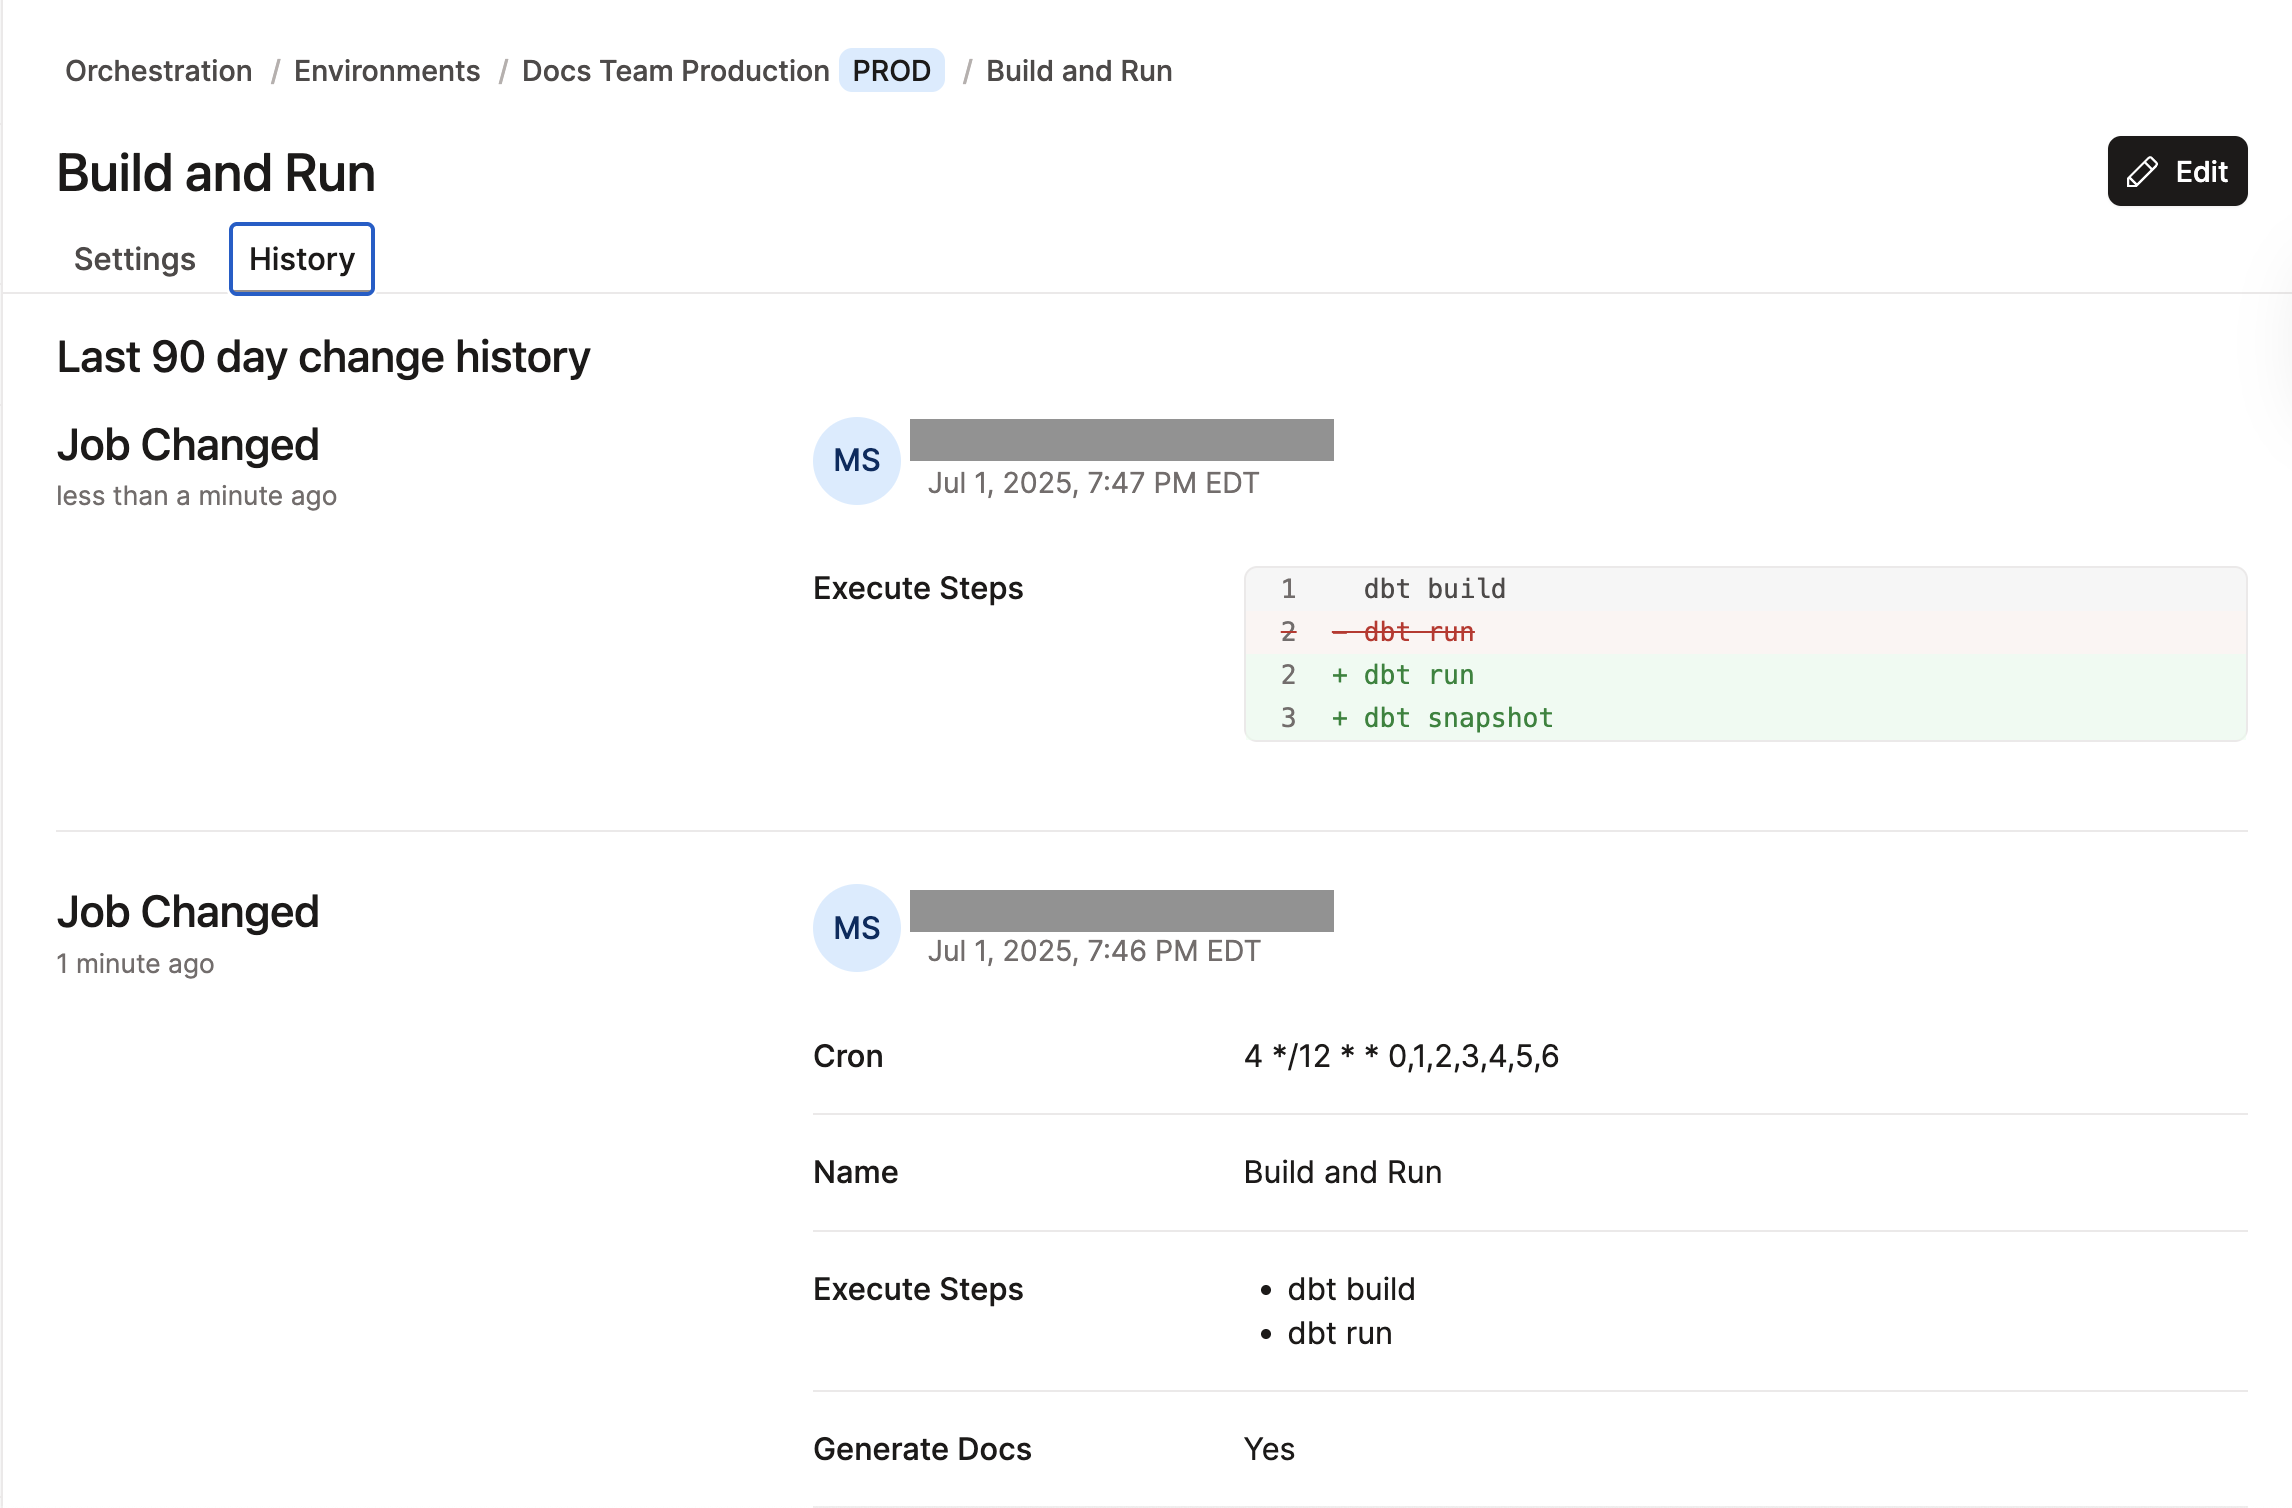Viewport: 2292px width, 1508px height.
Task: Click the 'Job Changed' heading from a minute ago
Action: tap(187, 911)
